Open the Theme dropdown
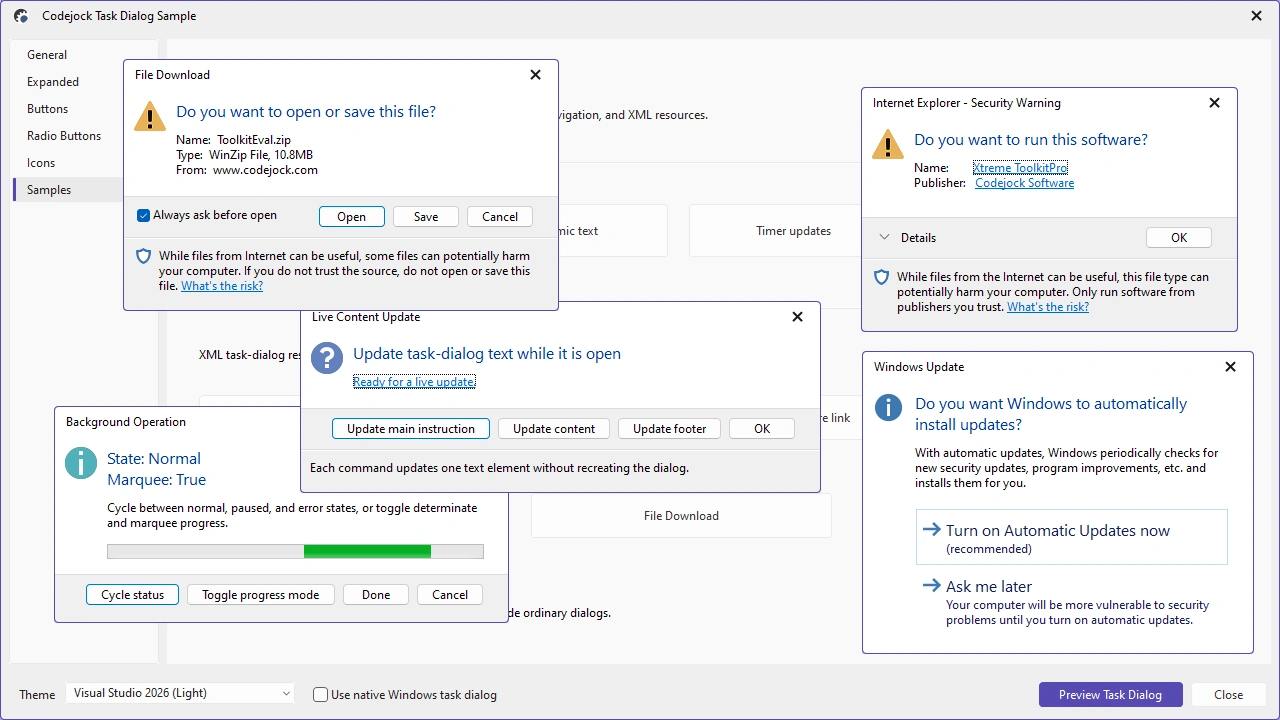 [x=181, y=693]
